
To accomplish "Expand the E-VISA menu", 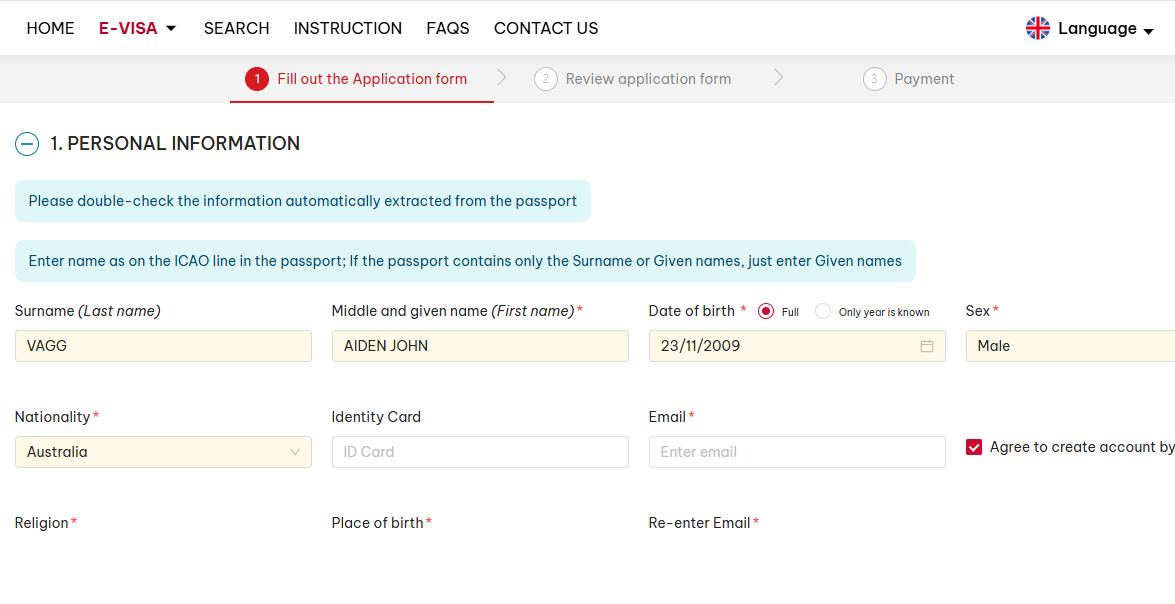I will click(137, 28).
